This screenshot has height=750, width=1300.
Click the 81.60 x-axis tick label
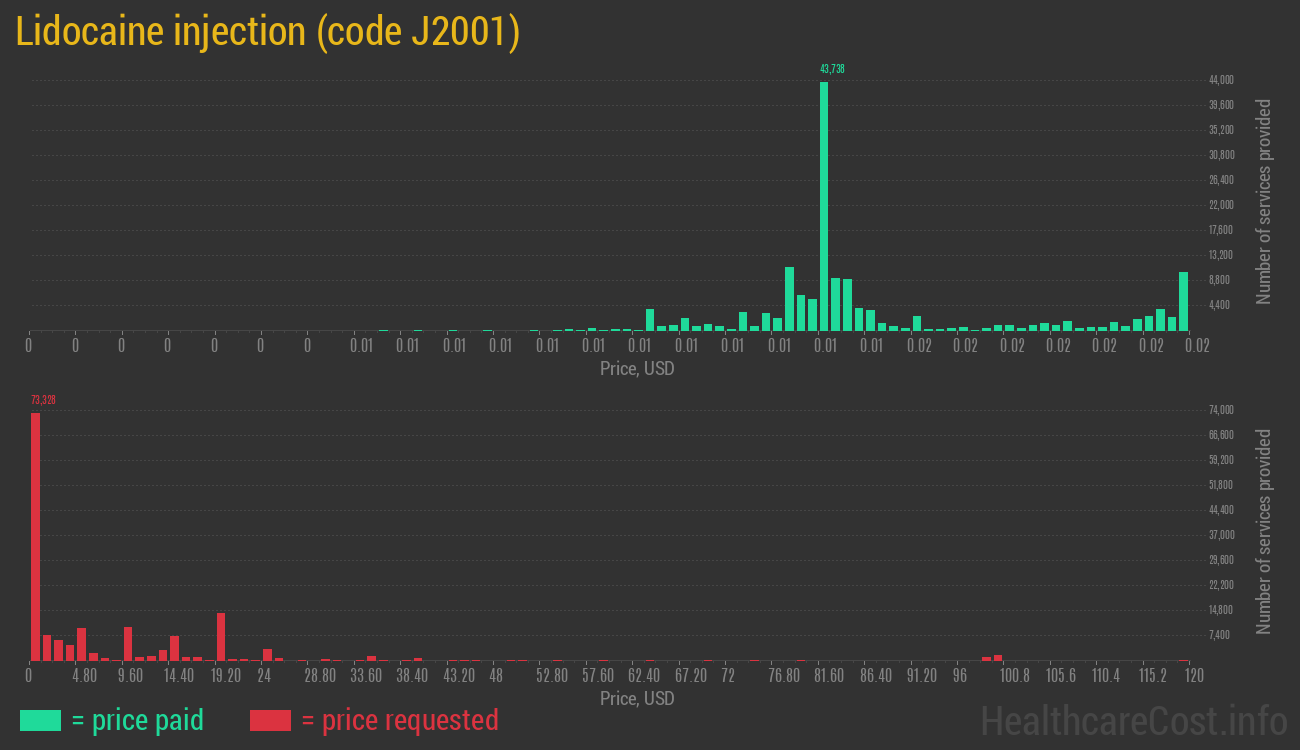[828, 676]
